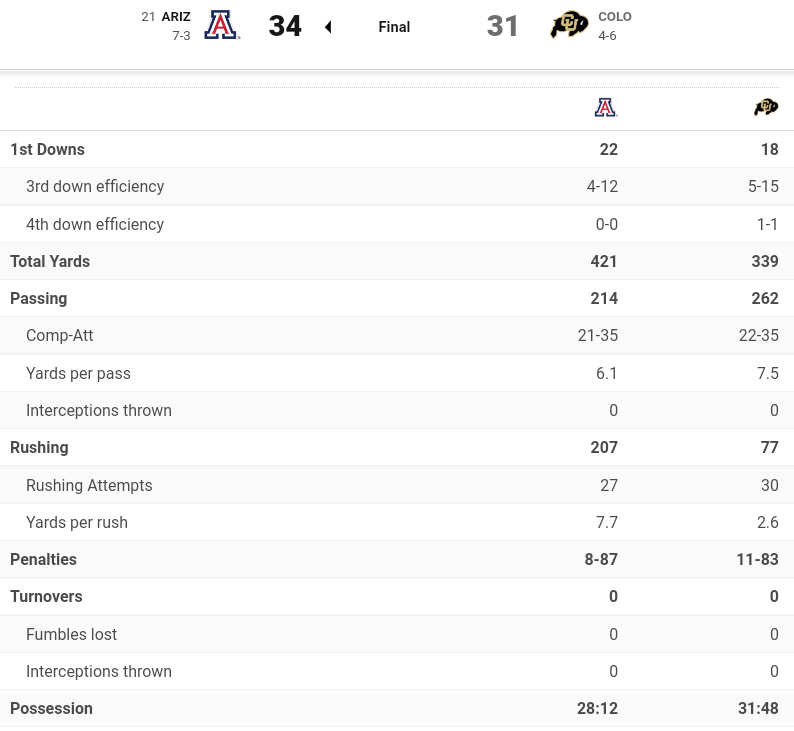Click the Rushing stat row label
This screenshot has height=731, width=794.
[39, 447]
